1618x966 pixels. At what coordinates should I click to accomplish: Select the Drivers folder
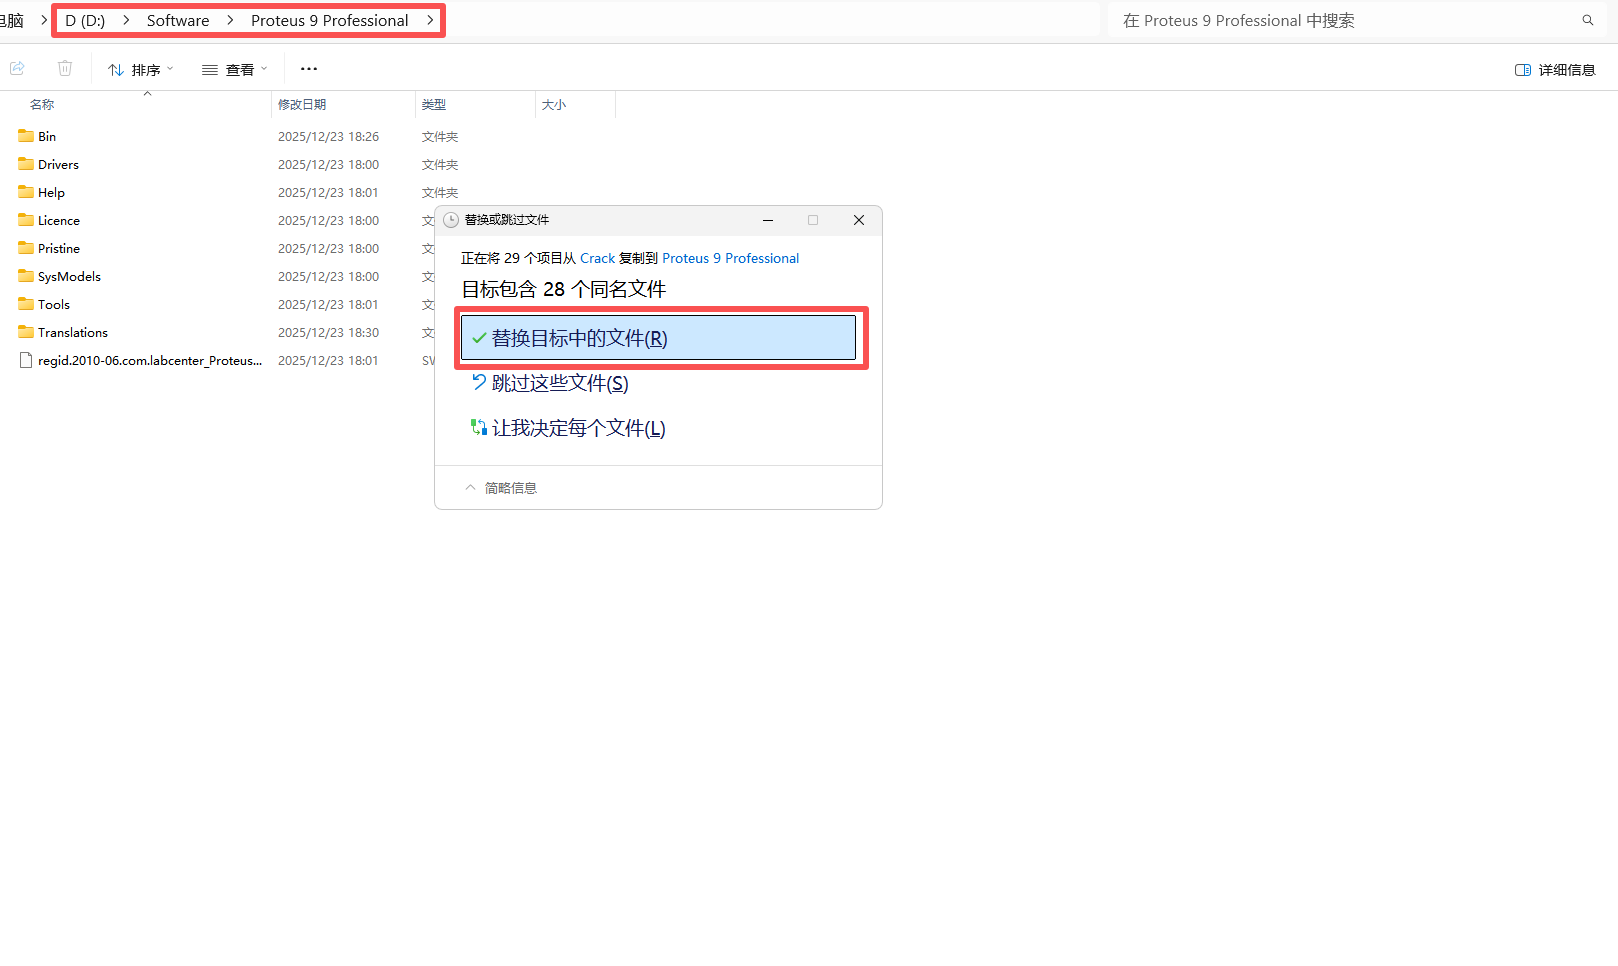click(58, 164)
